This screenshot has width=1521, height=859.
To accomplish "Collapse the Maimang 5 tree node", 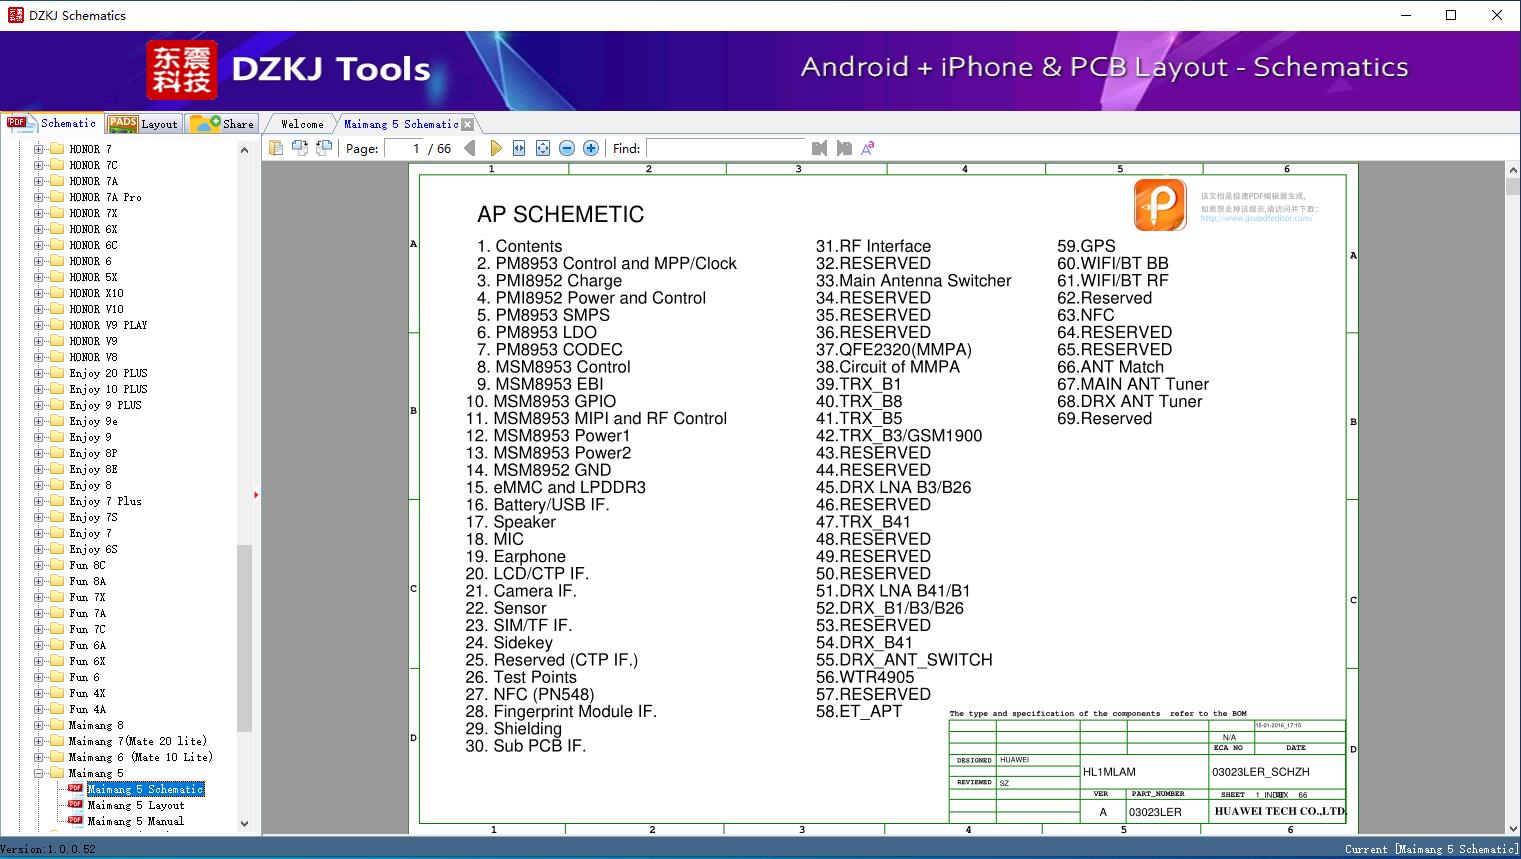I will [x=39, y=773].
